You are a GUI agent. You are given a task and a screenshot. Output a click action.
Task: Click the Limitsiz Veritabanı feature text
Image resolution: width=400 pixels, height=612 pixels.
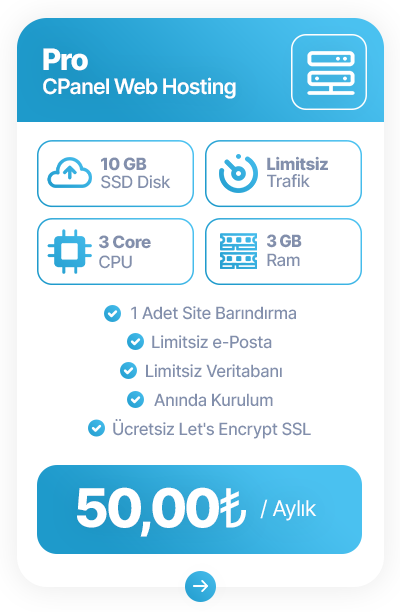[x=214, y=371]
